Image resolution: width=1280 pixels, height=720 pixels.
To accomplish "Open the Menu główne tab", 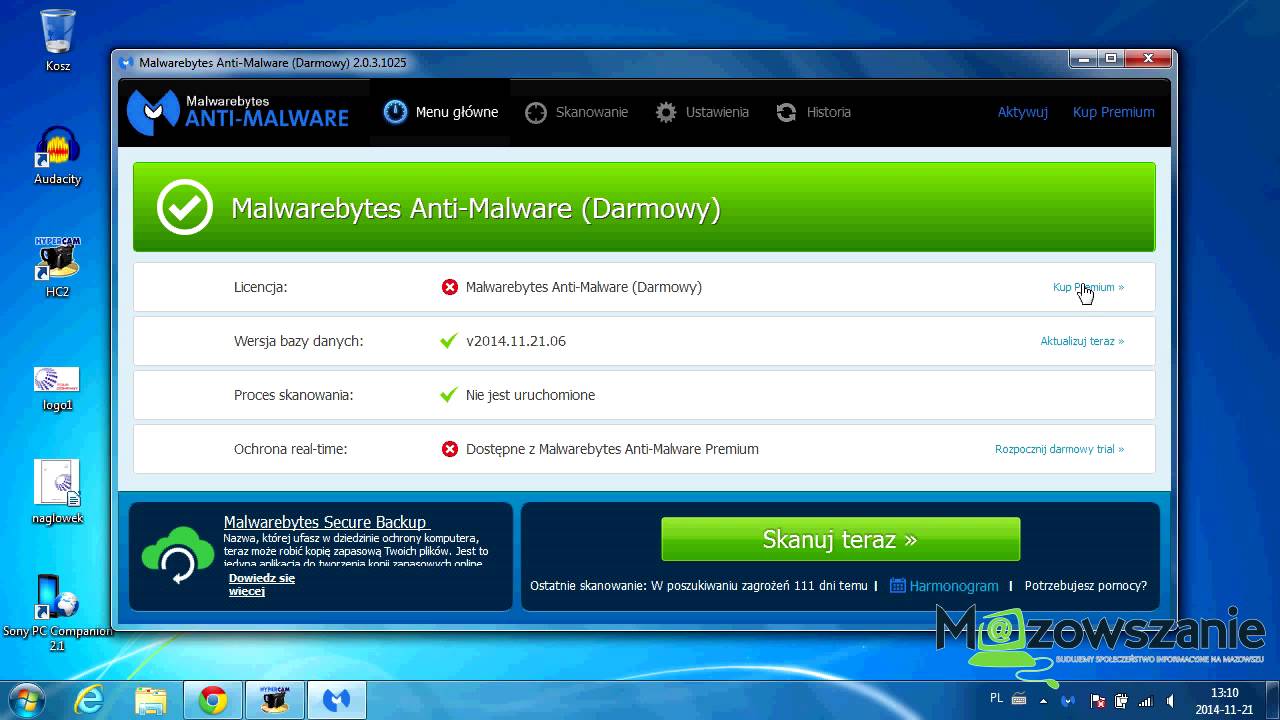I will pos(440,112).
